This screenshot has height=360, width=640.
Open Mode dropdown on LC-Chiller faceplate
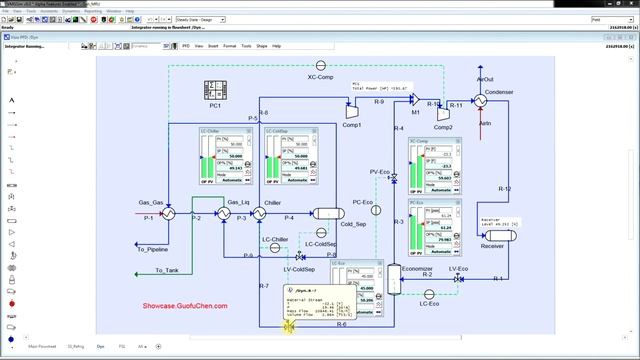click(230, 180)
